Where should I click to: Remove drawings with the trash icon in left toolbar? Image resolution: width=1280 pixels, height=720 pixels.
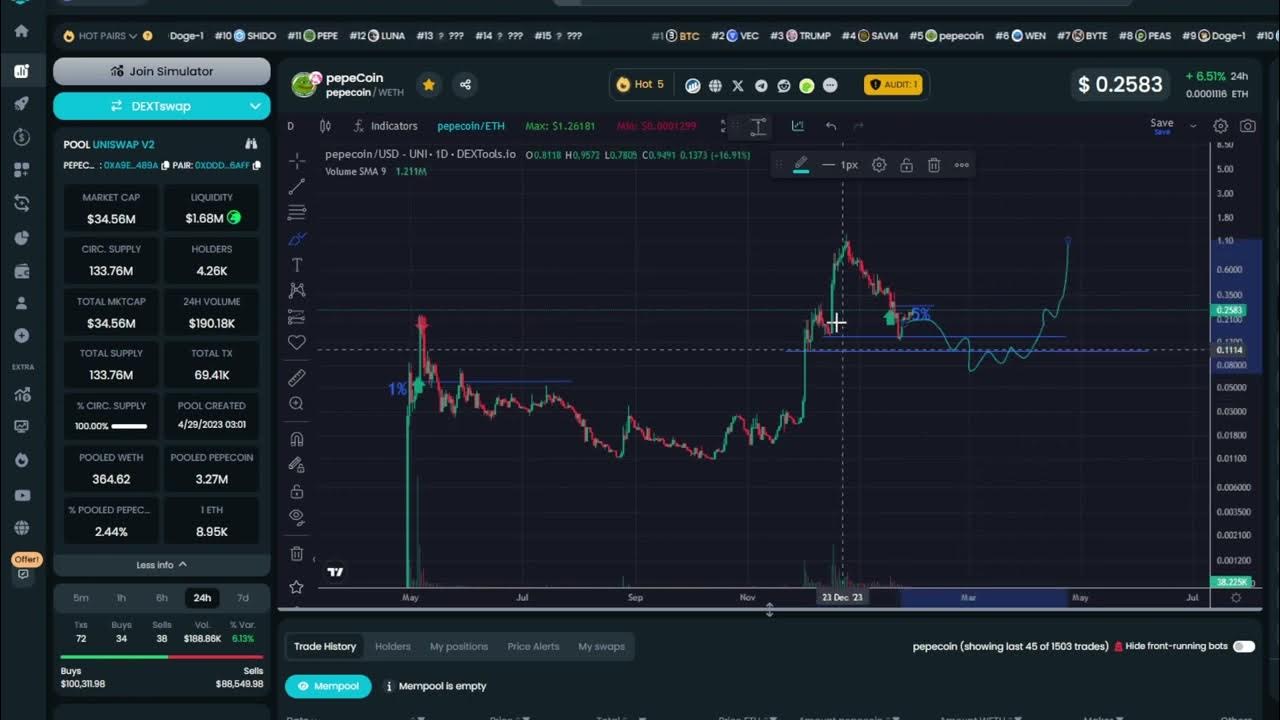297,553
